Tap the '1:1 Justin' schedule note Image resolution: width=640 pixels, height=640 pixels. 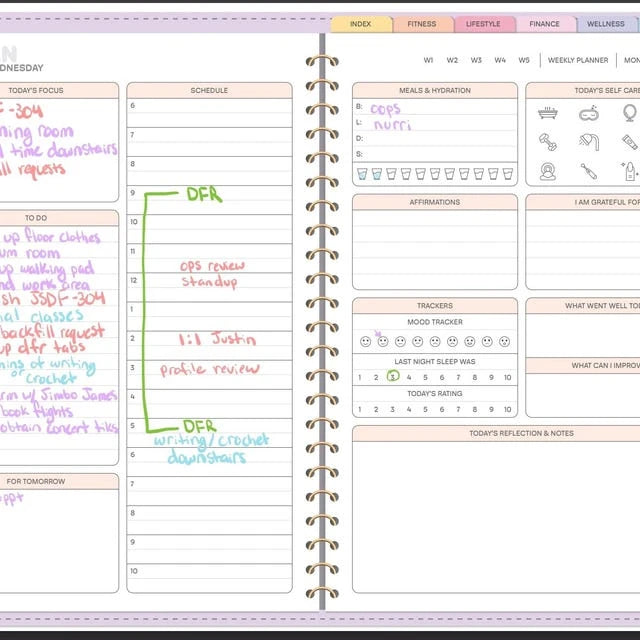coord(218,339)
